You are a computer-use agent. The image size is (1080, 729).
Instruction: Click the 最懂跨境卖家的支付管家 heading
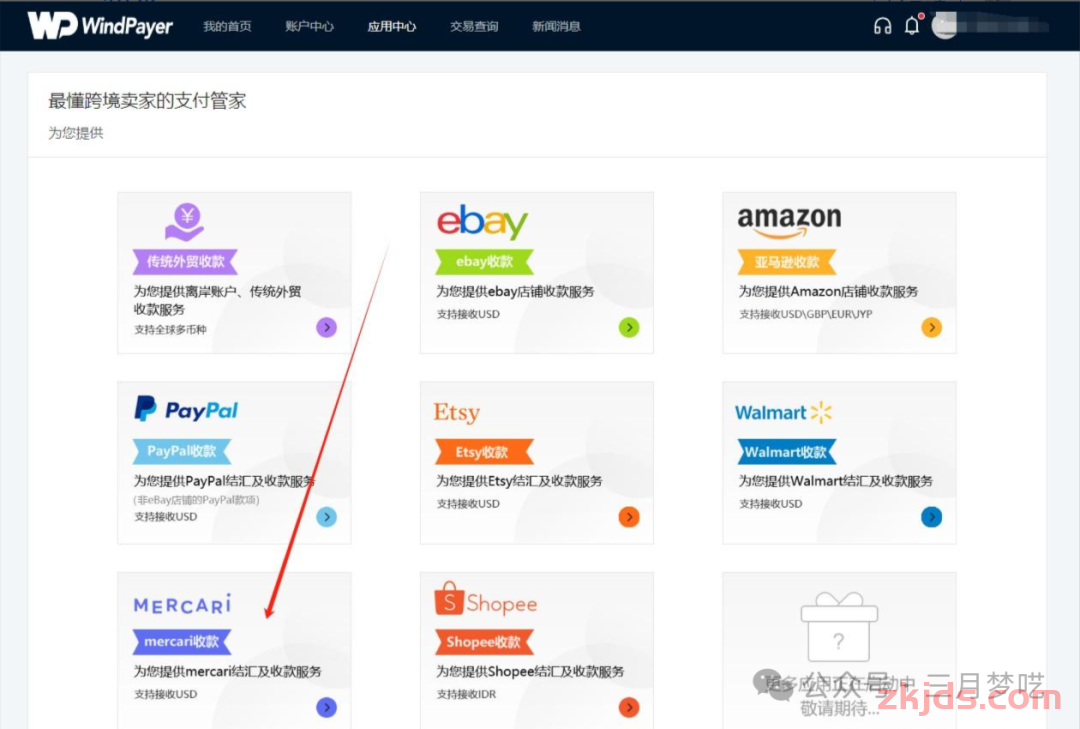tap(147, 101)
